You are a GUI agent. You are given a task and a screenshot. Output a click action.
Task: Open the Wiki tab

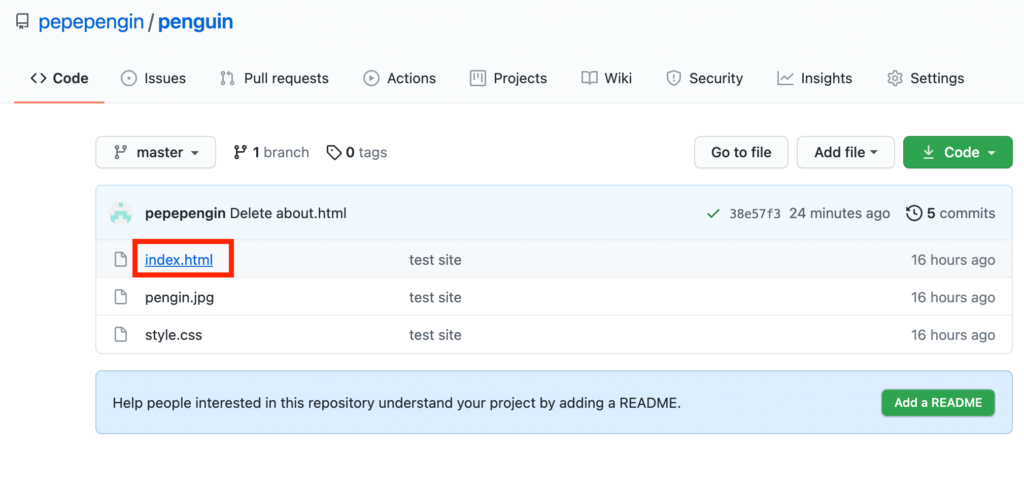(607, 78)
